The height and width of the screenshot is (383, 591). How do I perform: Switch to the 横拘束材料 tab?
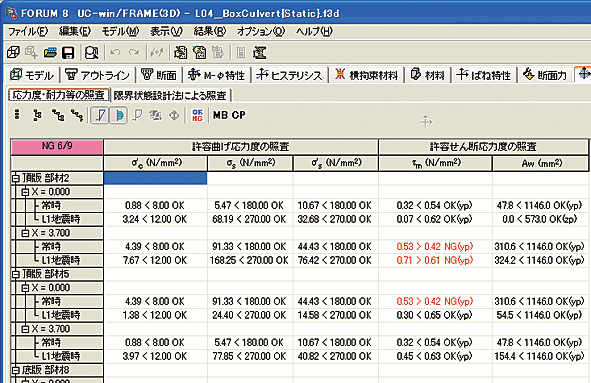[367, 75]
